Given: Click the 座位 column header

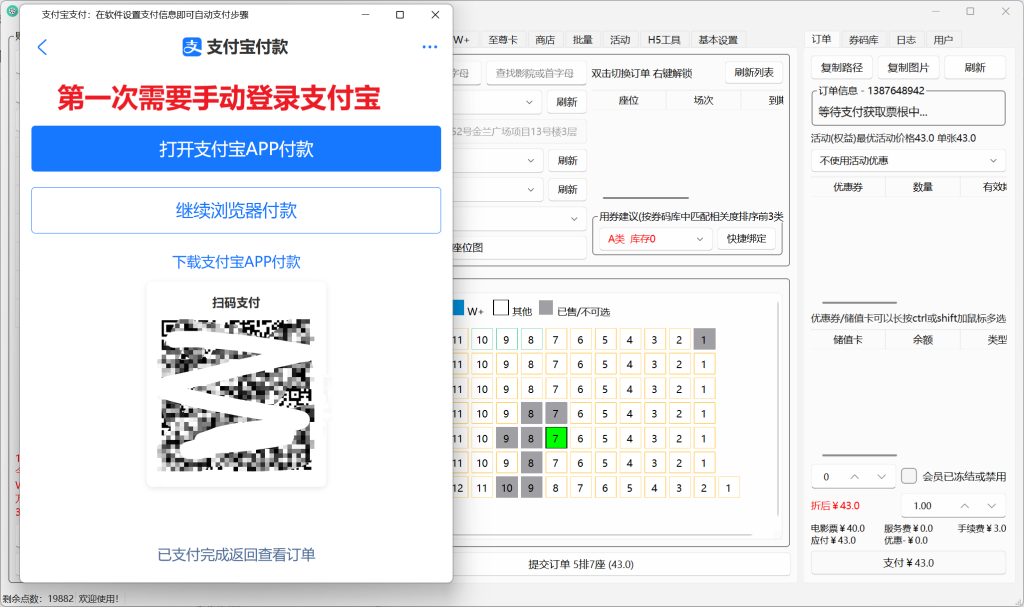Looking at the screenshot, I should pyautogui.click(x=628, y=100).
